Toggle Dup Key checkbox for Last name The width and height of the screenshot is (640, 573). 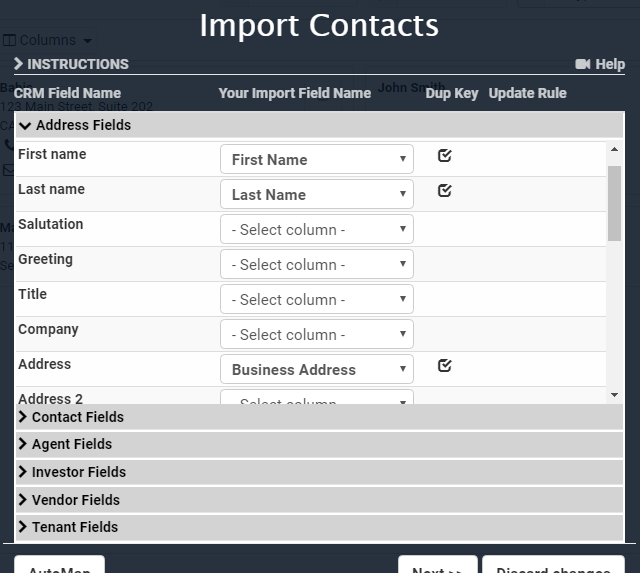[445, 190]
